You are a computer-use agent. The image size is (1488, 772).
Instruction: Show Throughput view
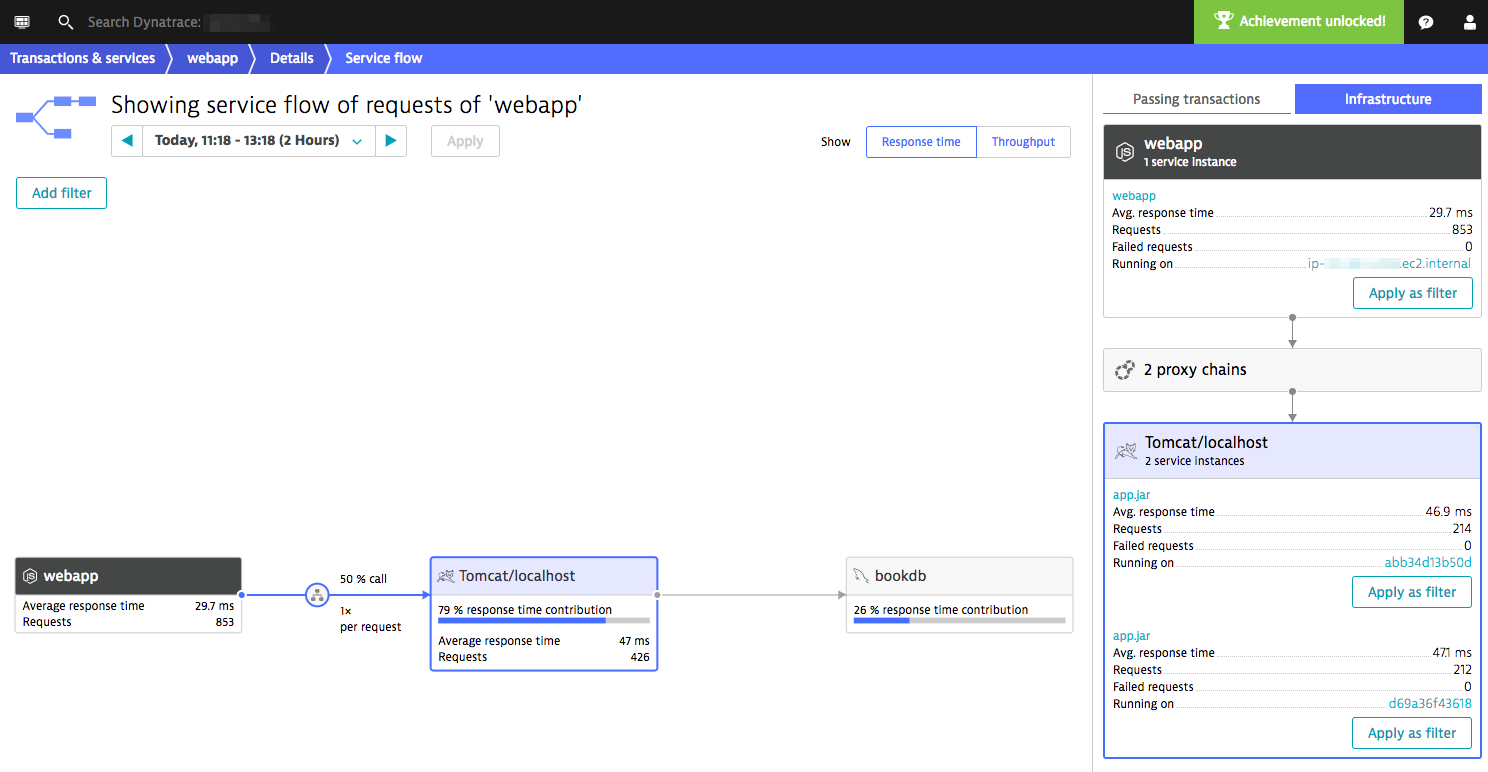pos(1023,142)
